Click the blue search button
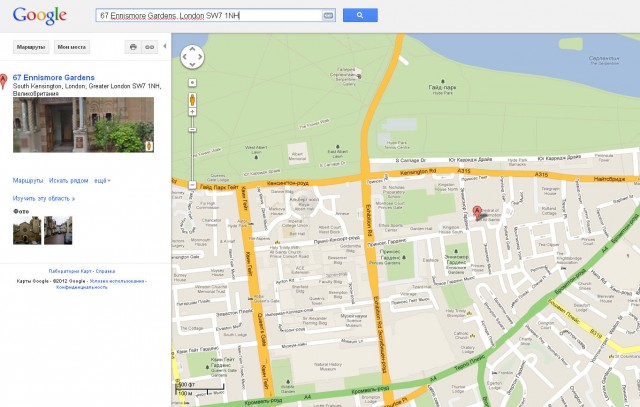 (x=359, y=16)
